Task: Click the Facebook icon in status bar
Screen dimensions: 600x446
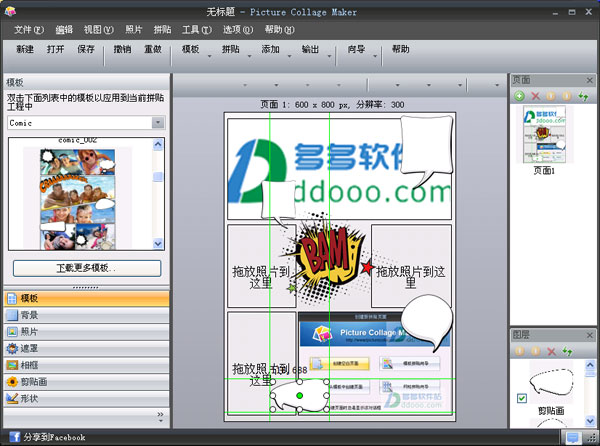Action: 15,437
